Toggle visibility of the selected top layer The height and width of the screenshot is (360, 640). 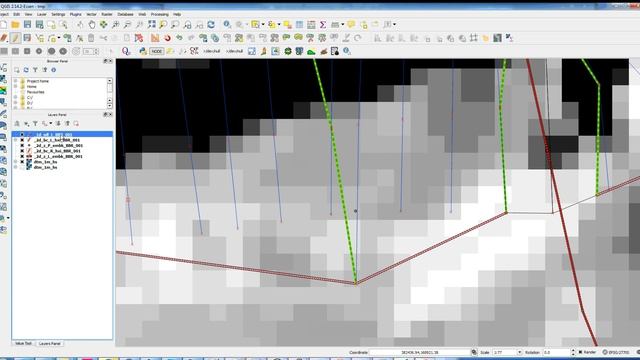point(22,134)
